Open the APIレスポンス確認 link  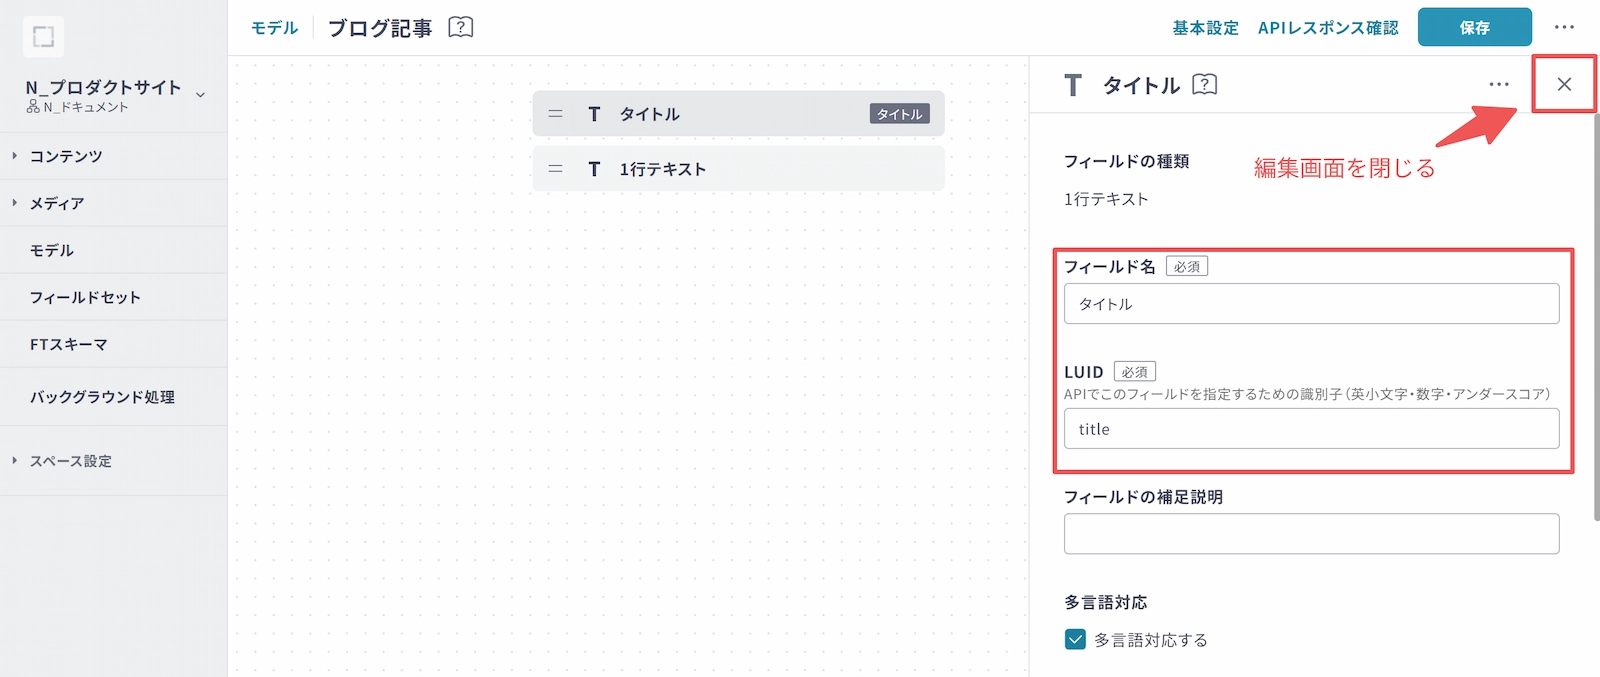click(x=1328, y=28)
